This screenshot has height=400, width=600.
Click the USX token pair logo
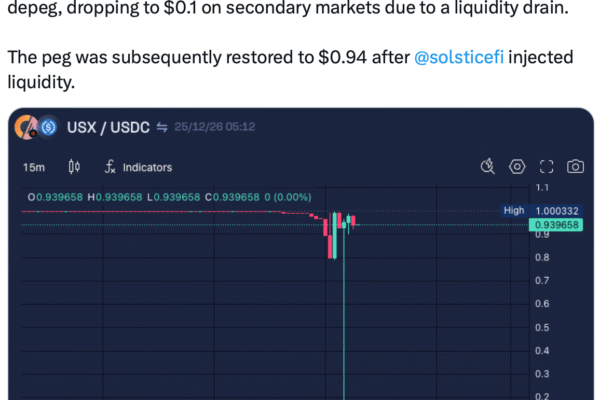[28, 127]
